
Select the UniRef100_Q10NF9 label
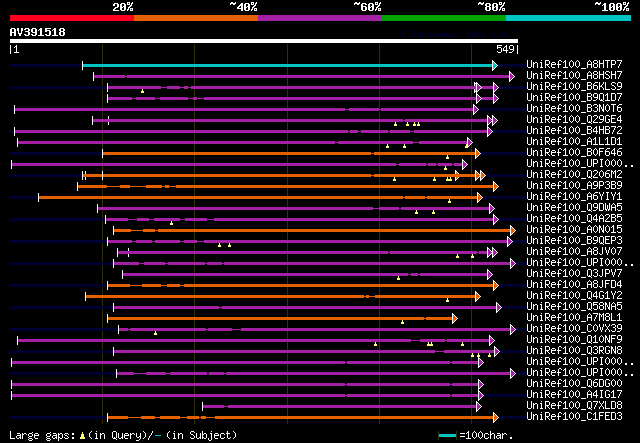pos(574,340)
